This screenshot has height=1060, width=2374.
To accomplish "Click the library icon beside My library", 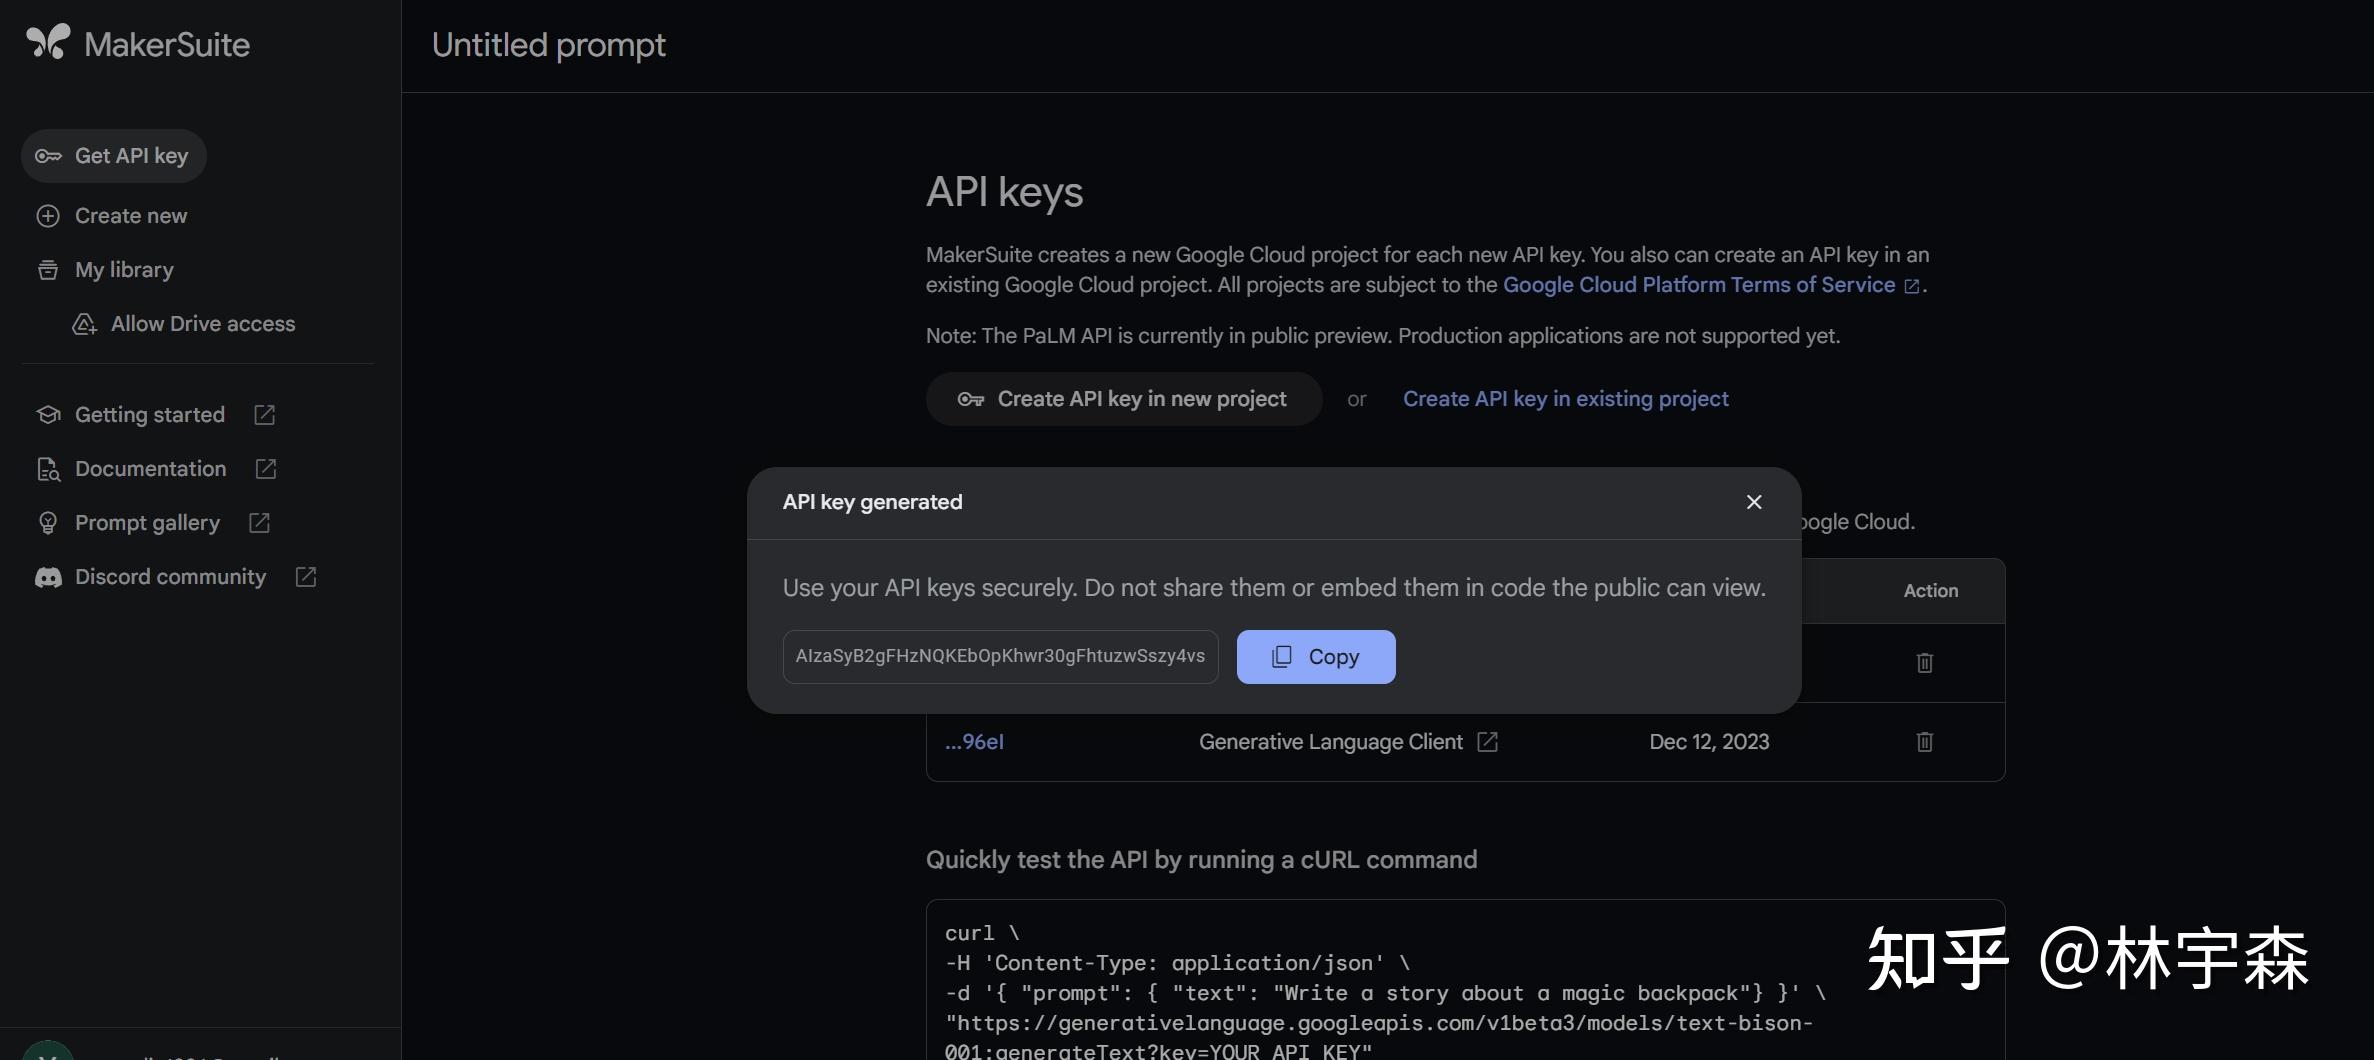I will 48,270.
